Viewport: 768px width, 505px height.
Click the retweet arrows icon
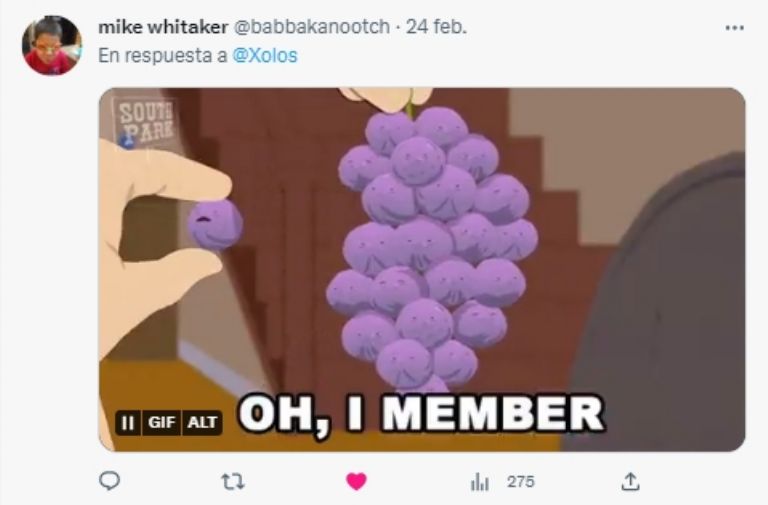tap(233, 482)
